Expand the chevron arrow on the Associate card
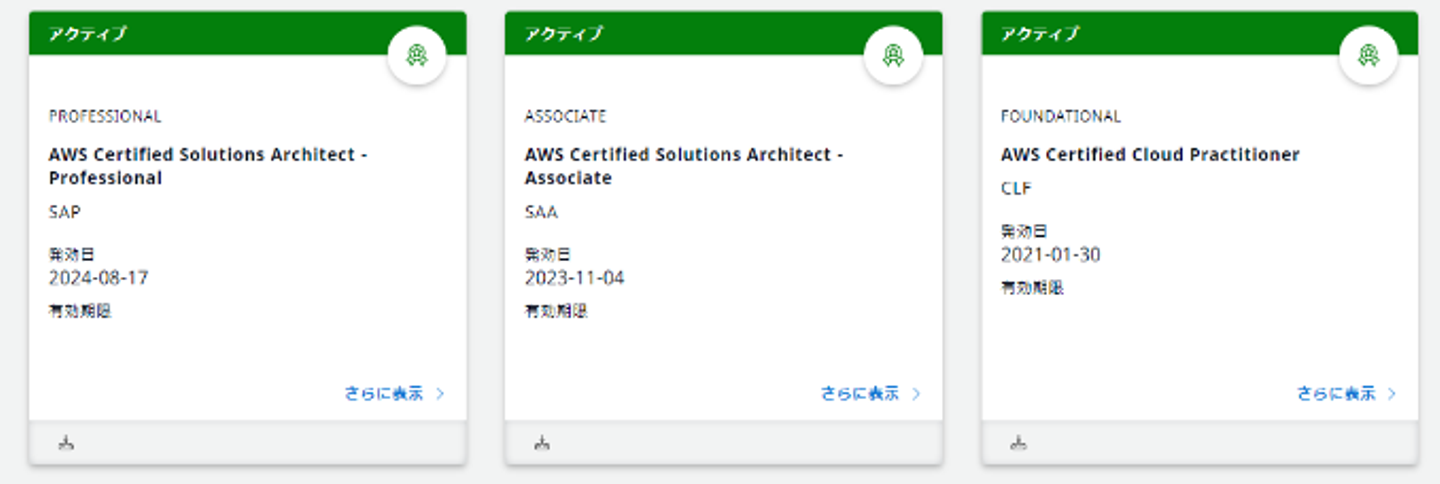The image size is (1440, 484). pos(916,394)
